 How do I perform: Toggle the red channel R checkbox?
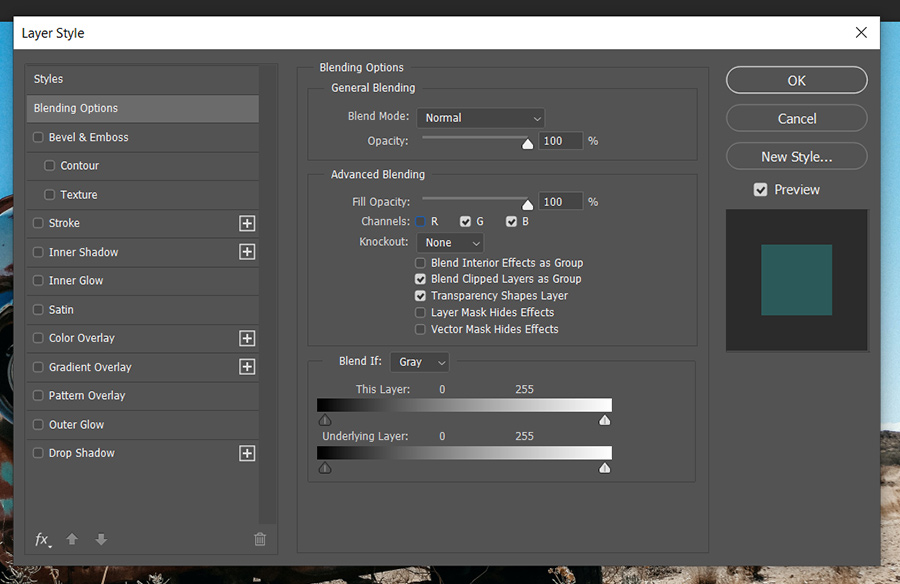pyautogui.click(x=421, y=221)
